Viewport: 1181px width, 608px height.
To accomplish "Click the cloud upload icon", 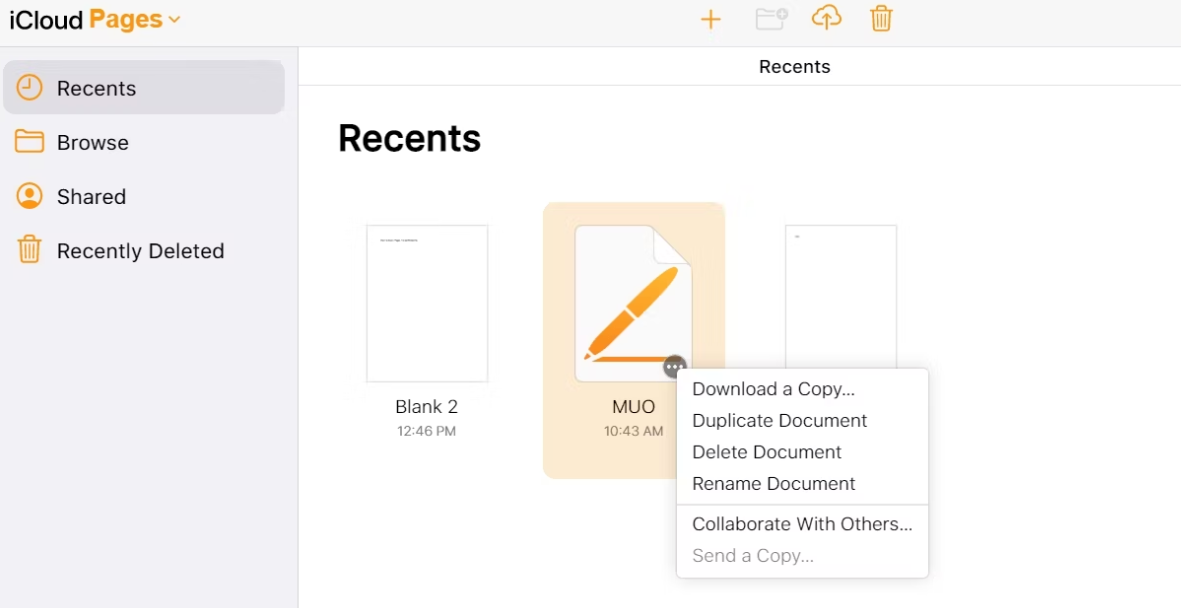I will [826, 18].
